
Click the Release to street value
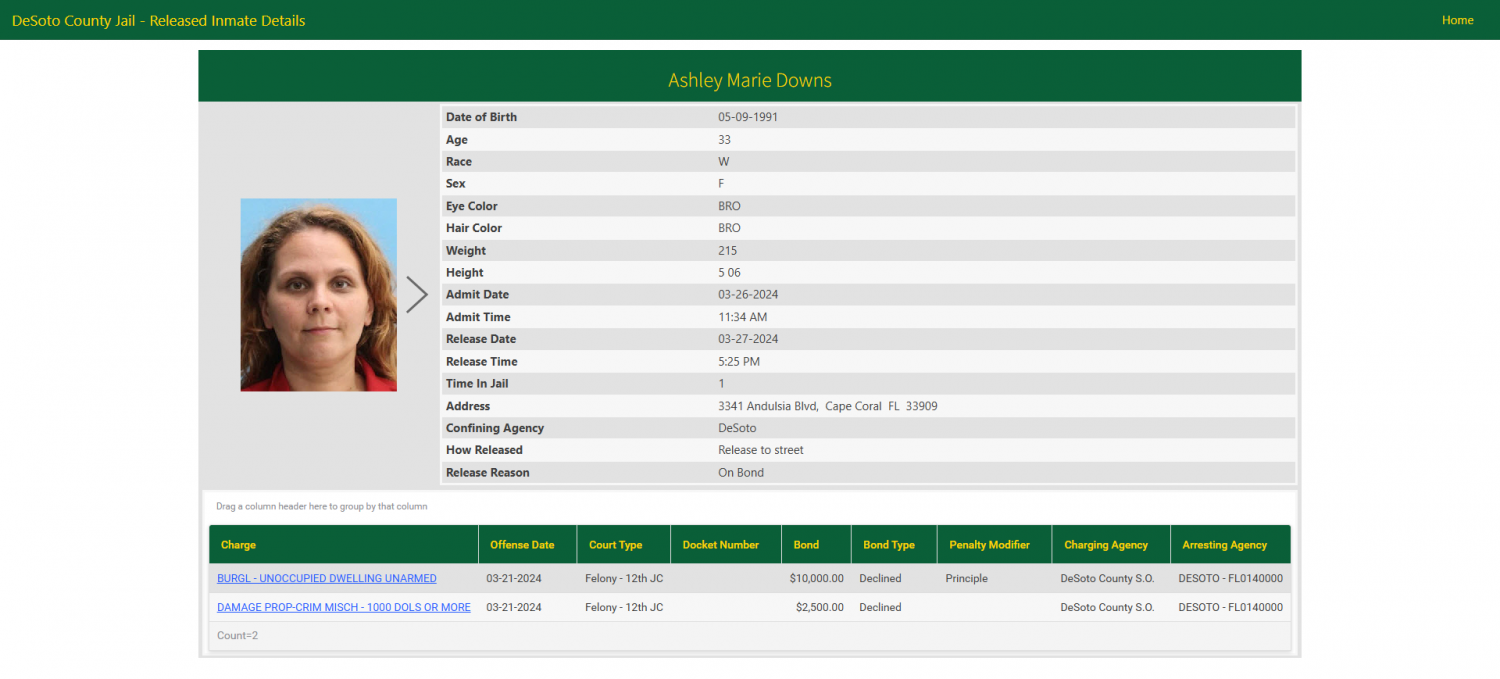click(x=761, y=450)
